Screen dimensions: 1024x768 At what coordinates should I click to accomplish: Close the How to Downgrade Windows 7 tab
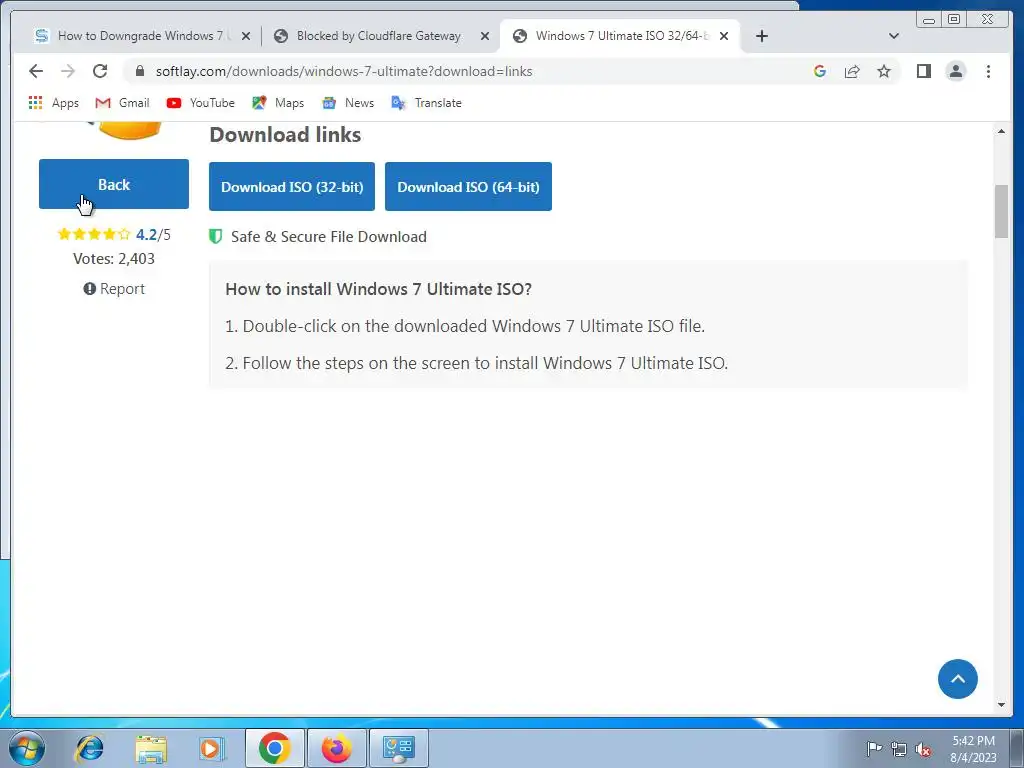246,37
